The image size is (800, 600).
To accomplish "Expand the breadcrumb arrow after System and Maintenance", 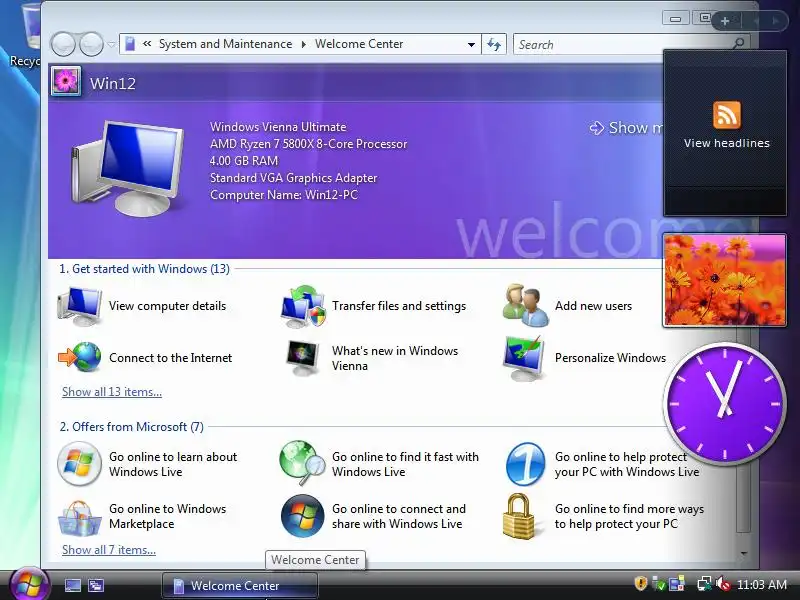I will (x=304, y=44).
